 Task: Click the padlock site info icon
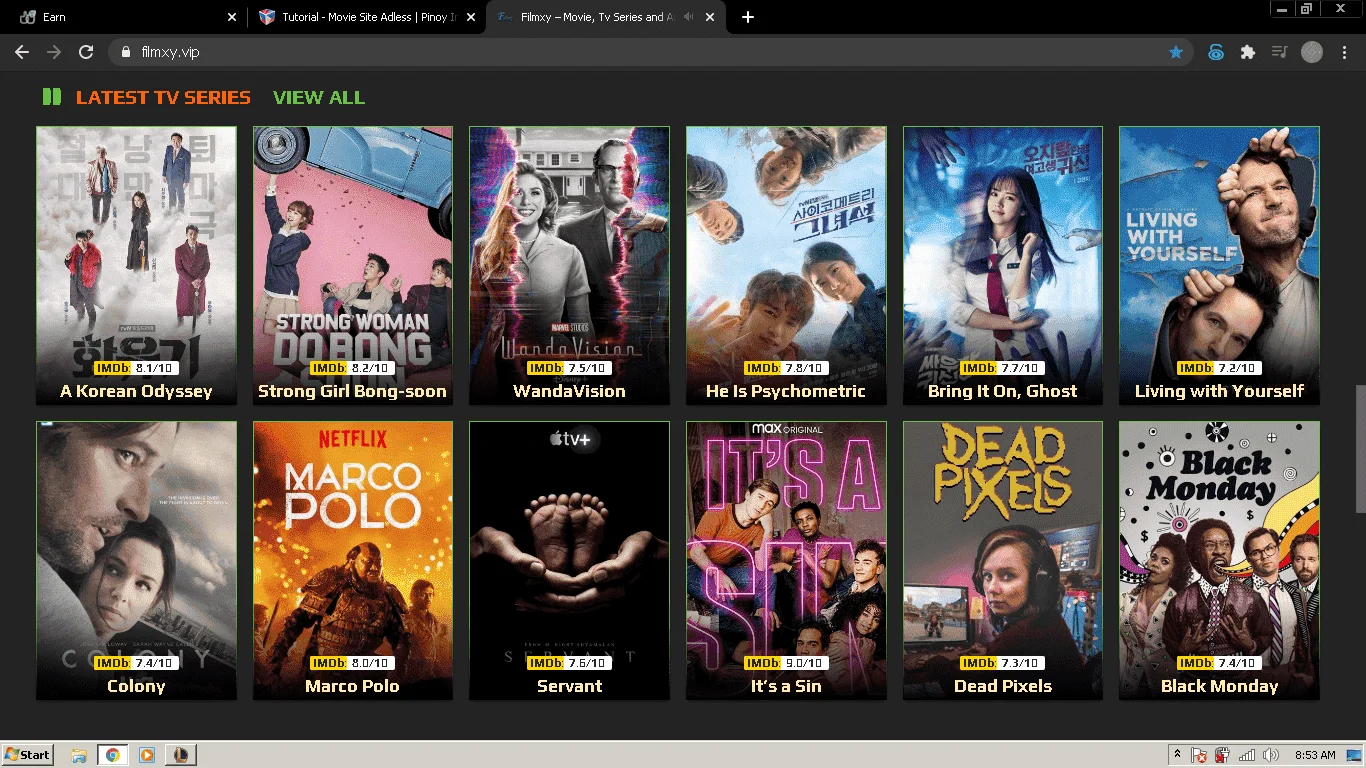(126, 52)
